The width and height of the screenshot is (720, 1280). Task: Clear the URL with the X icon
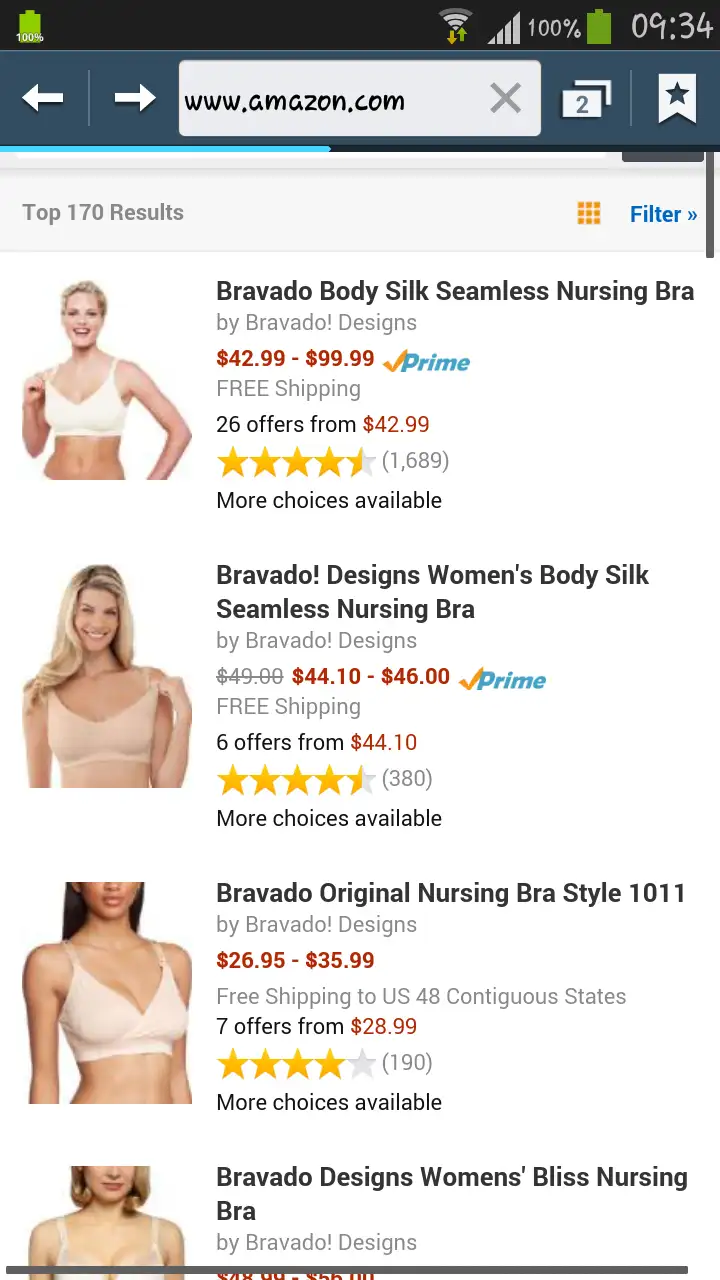point(506,98)
